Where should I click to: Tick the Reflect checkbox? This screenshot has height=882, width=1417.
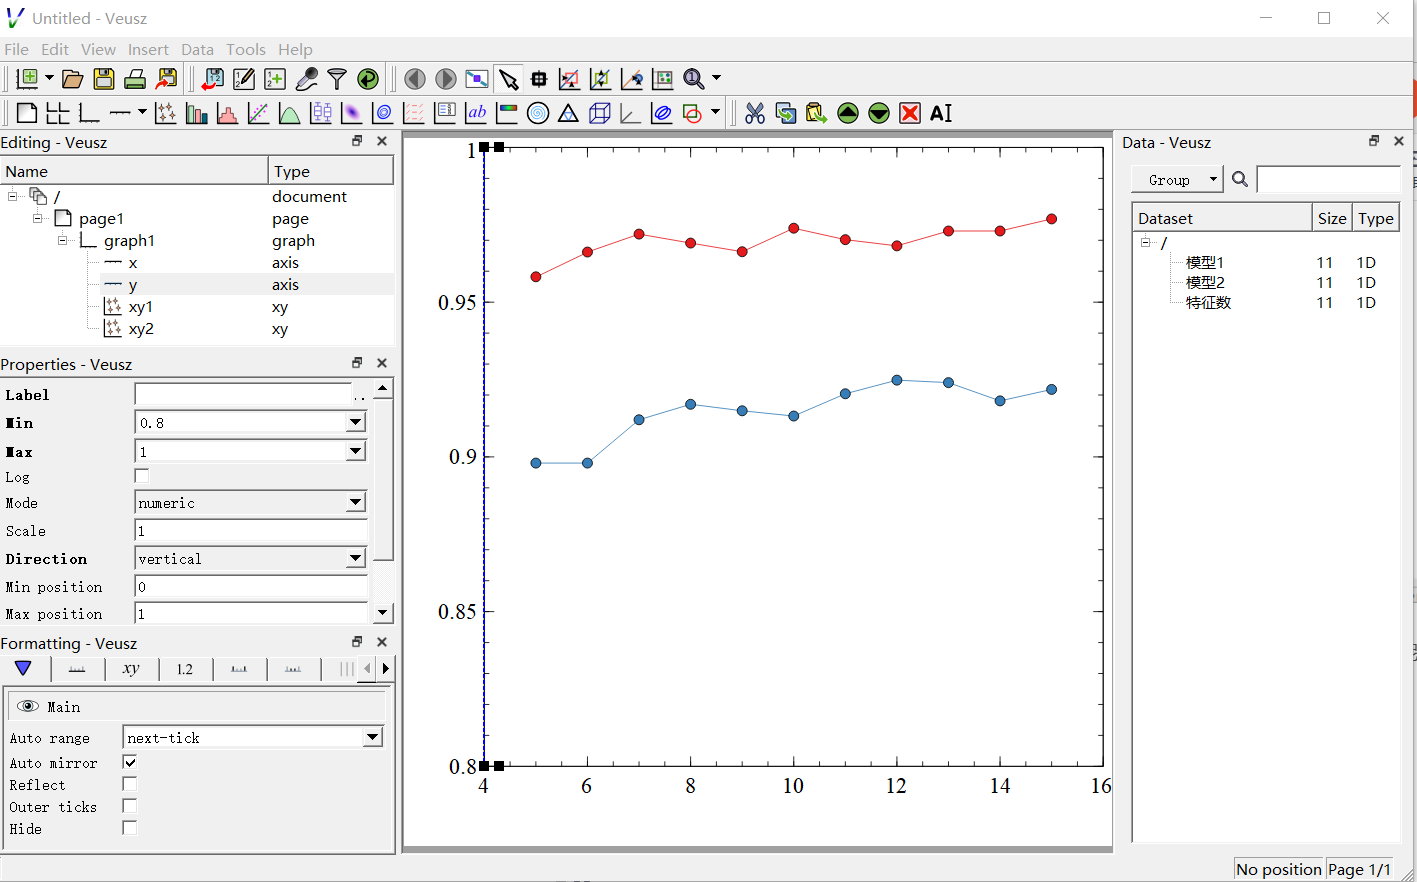coord(130,784)
